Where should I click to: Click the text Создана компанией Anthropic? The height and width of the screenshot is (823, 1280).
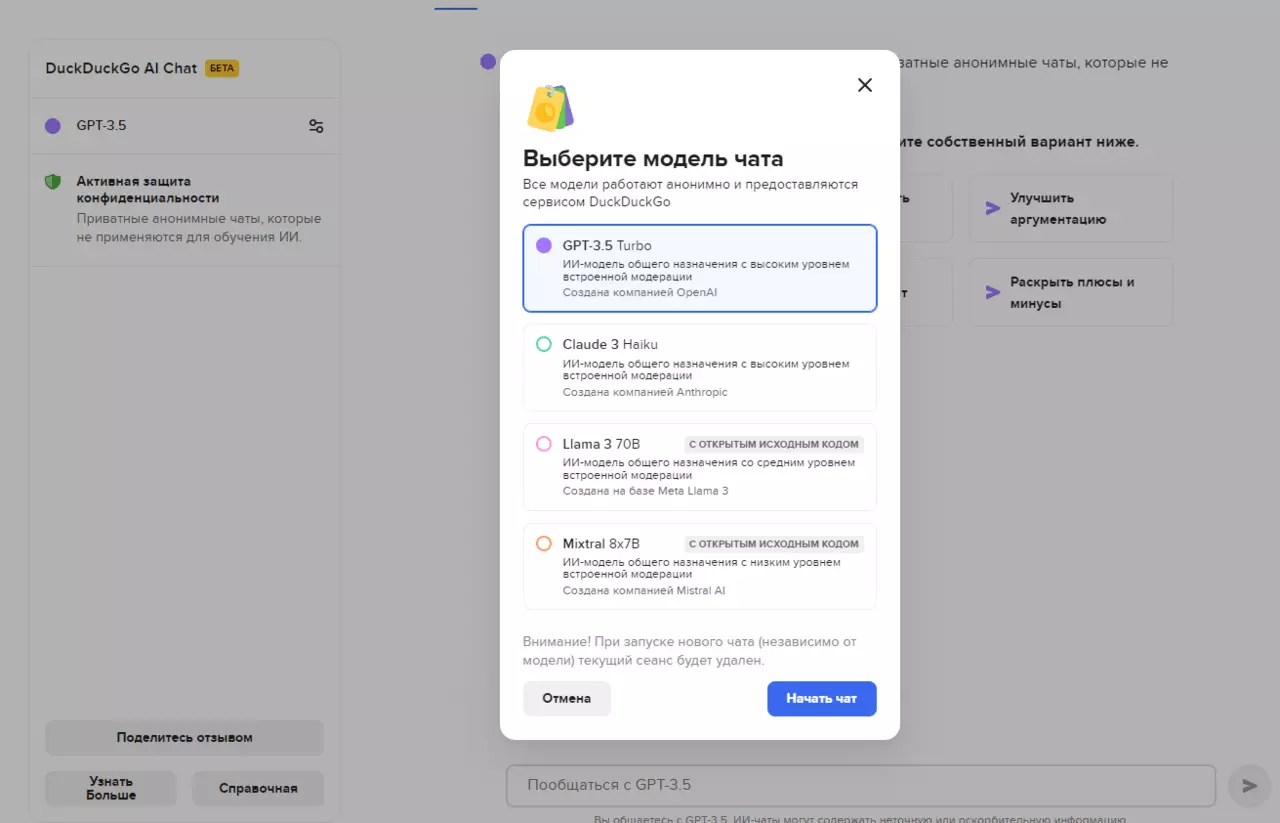(x=645, y=393)
